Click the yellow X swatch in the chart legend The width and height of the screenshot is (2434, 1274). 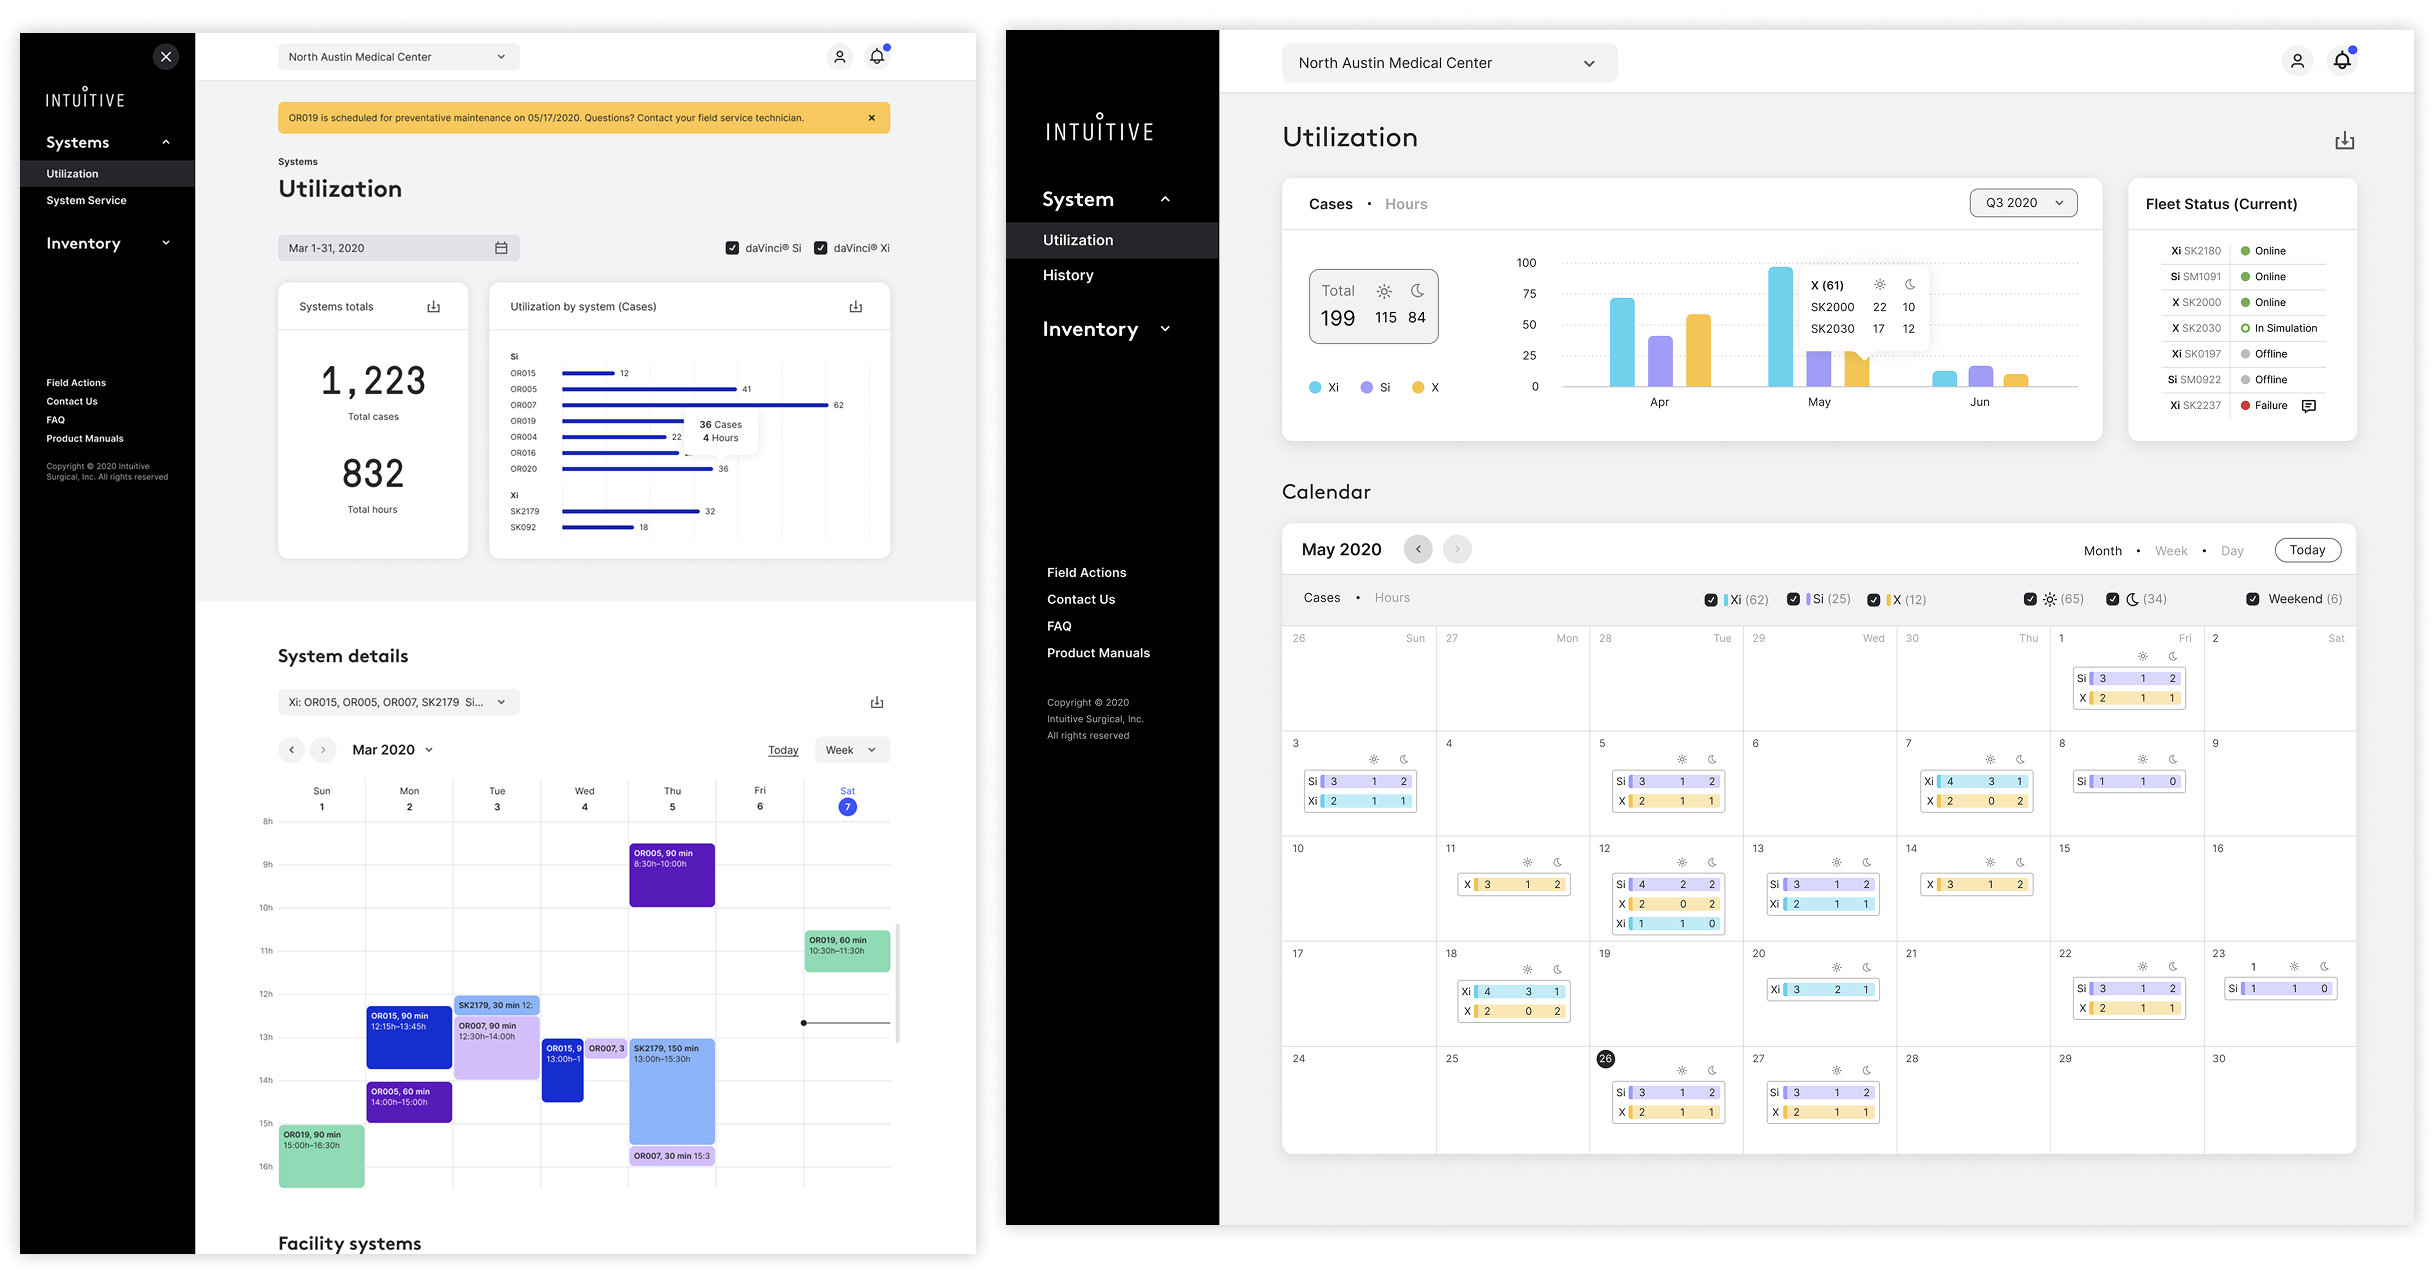click(x=1416, y=387)
